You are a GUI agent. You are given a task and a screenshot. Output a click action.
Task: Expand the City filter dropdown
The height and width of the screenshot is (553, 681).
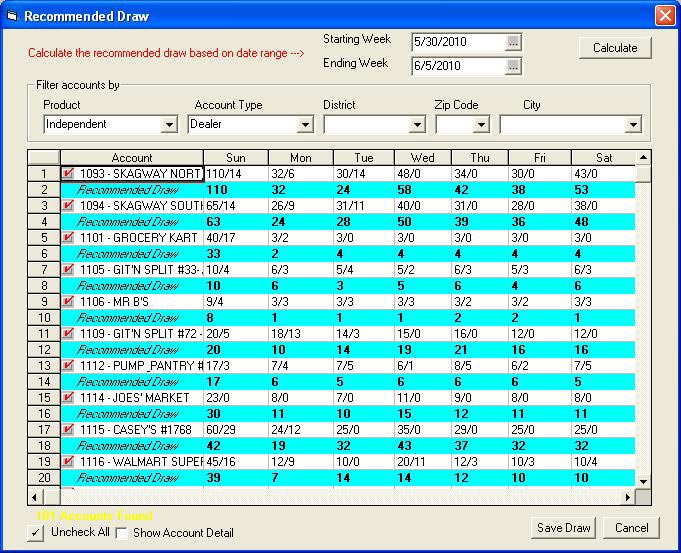click(x=632, y=125)
